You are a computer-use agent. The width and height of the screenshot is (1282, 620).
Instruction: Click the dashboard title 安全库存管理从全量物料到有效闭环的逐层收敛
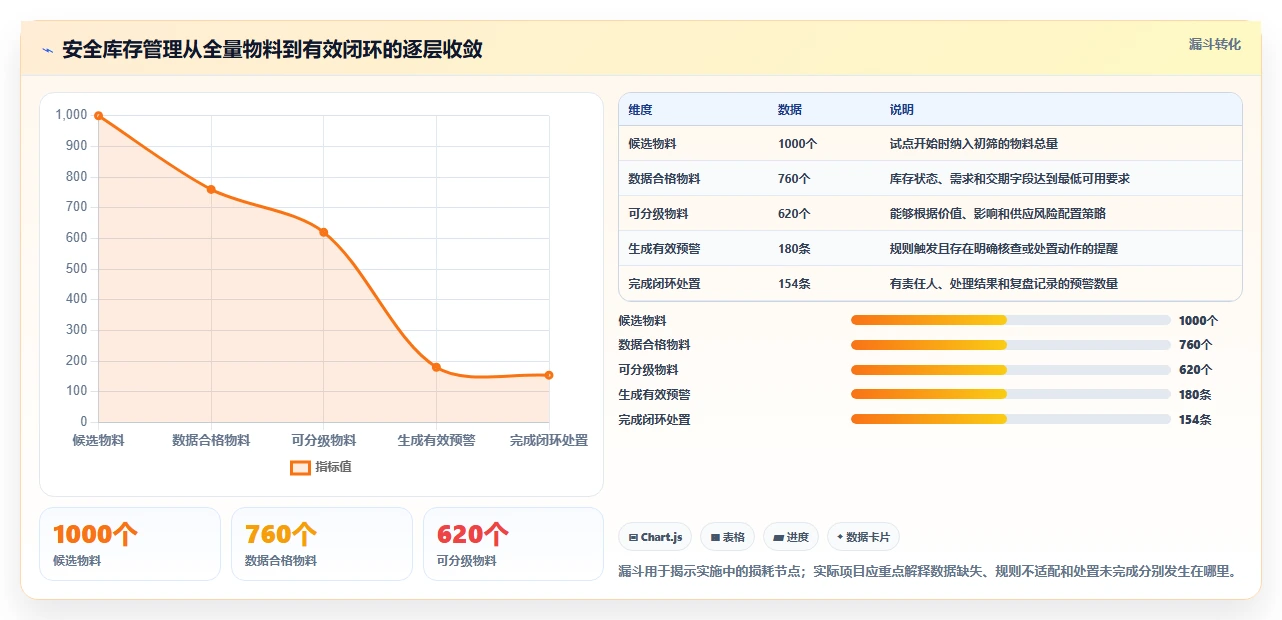click(x=272, y=50)
